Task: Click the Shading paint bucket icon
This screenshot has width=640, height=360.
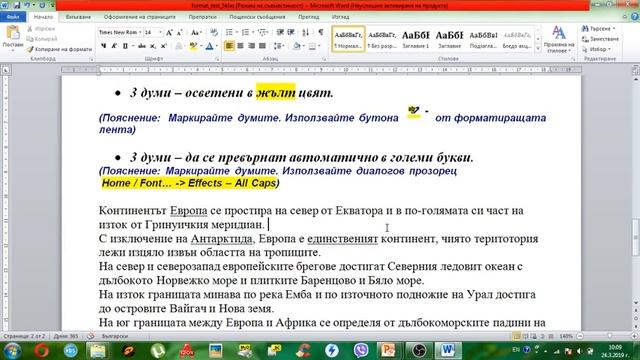Action: pyautogui.click(x=297, y=46)
